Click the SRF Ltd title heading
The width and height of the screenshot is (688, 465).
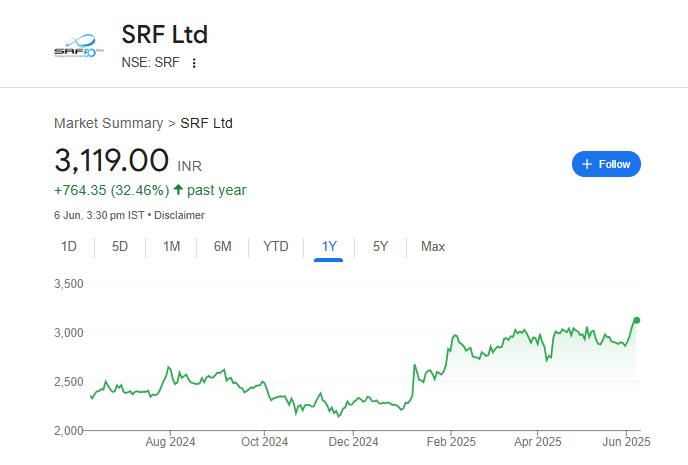(x=165, y=35)
